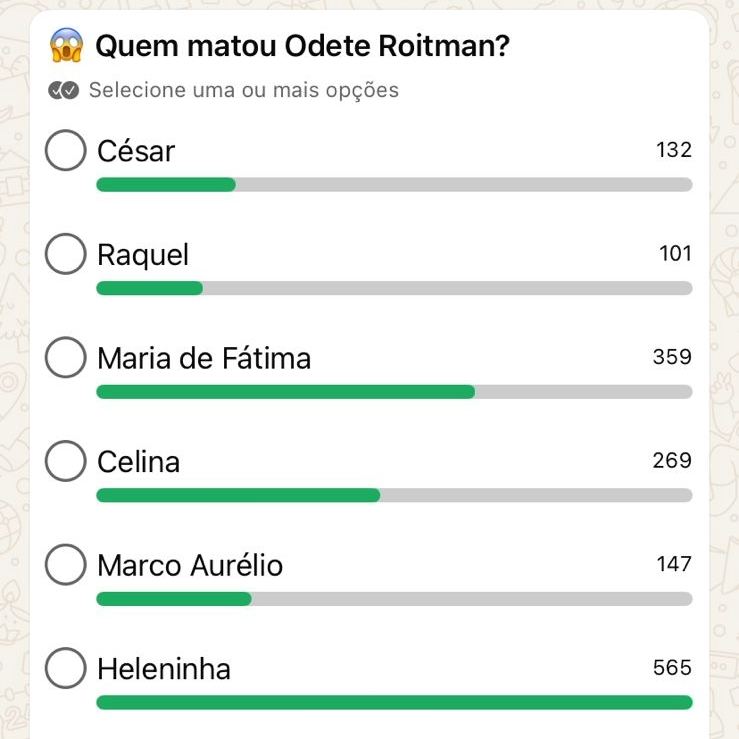Image resolution: width=739 pixels, height=739 pixels.
Task: Click the double checkmark multi-select icon
Action: pyautogui.click(x=63, y=90)
